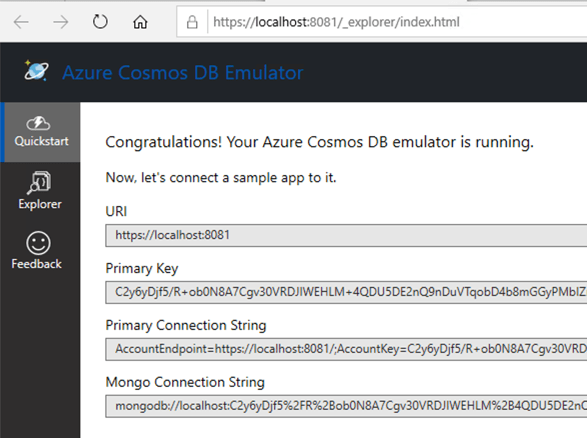The height and width of the screenshot is (438, 587).
Task: Click the Explorer document search icon
Action: tap(39, 183)
